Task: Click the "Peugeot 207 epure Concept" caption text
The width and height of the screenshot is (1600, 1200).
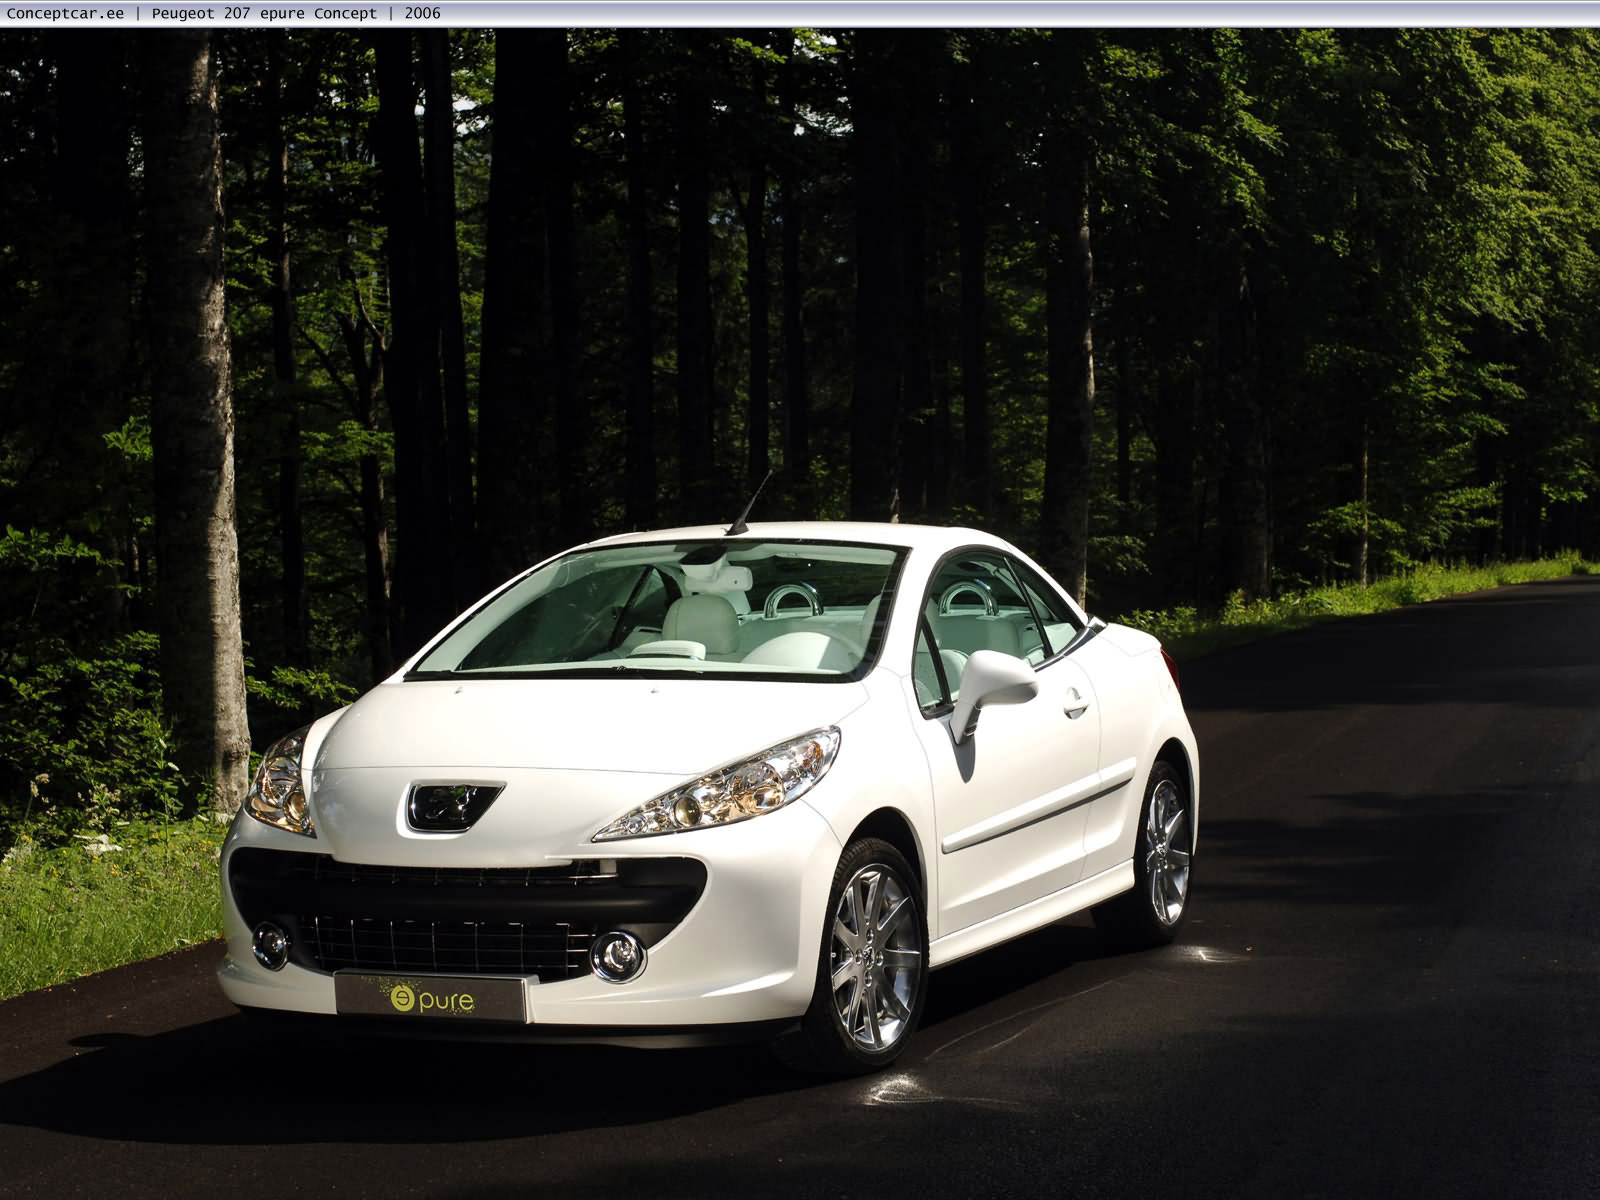Action: (265, 13)
